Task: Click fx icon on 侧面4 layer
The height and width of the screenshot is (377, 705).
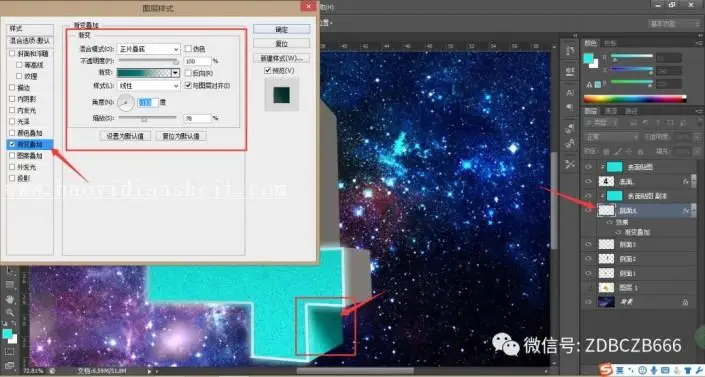Action: 687,210
